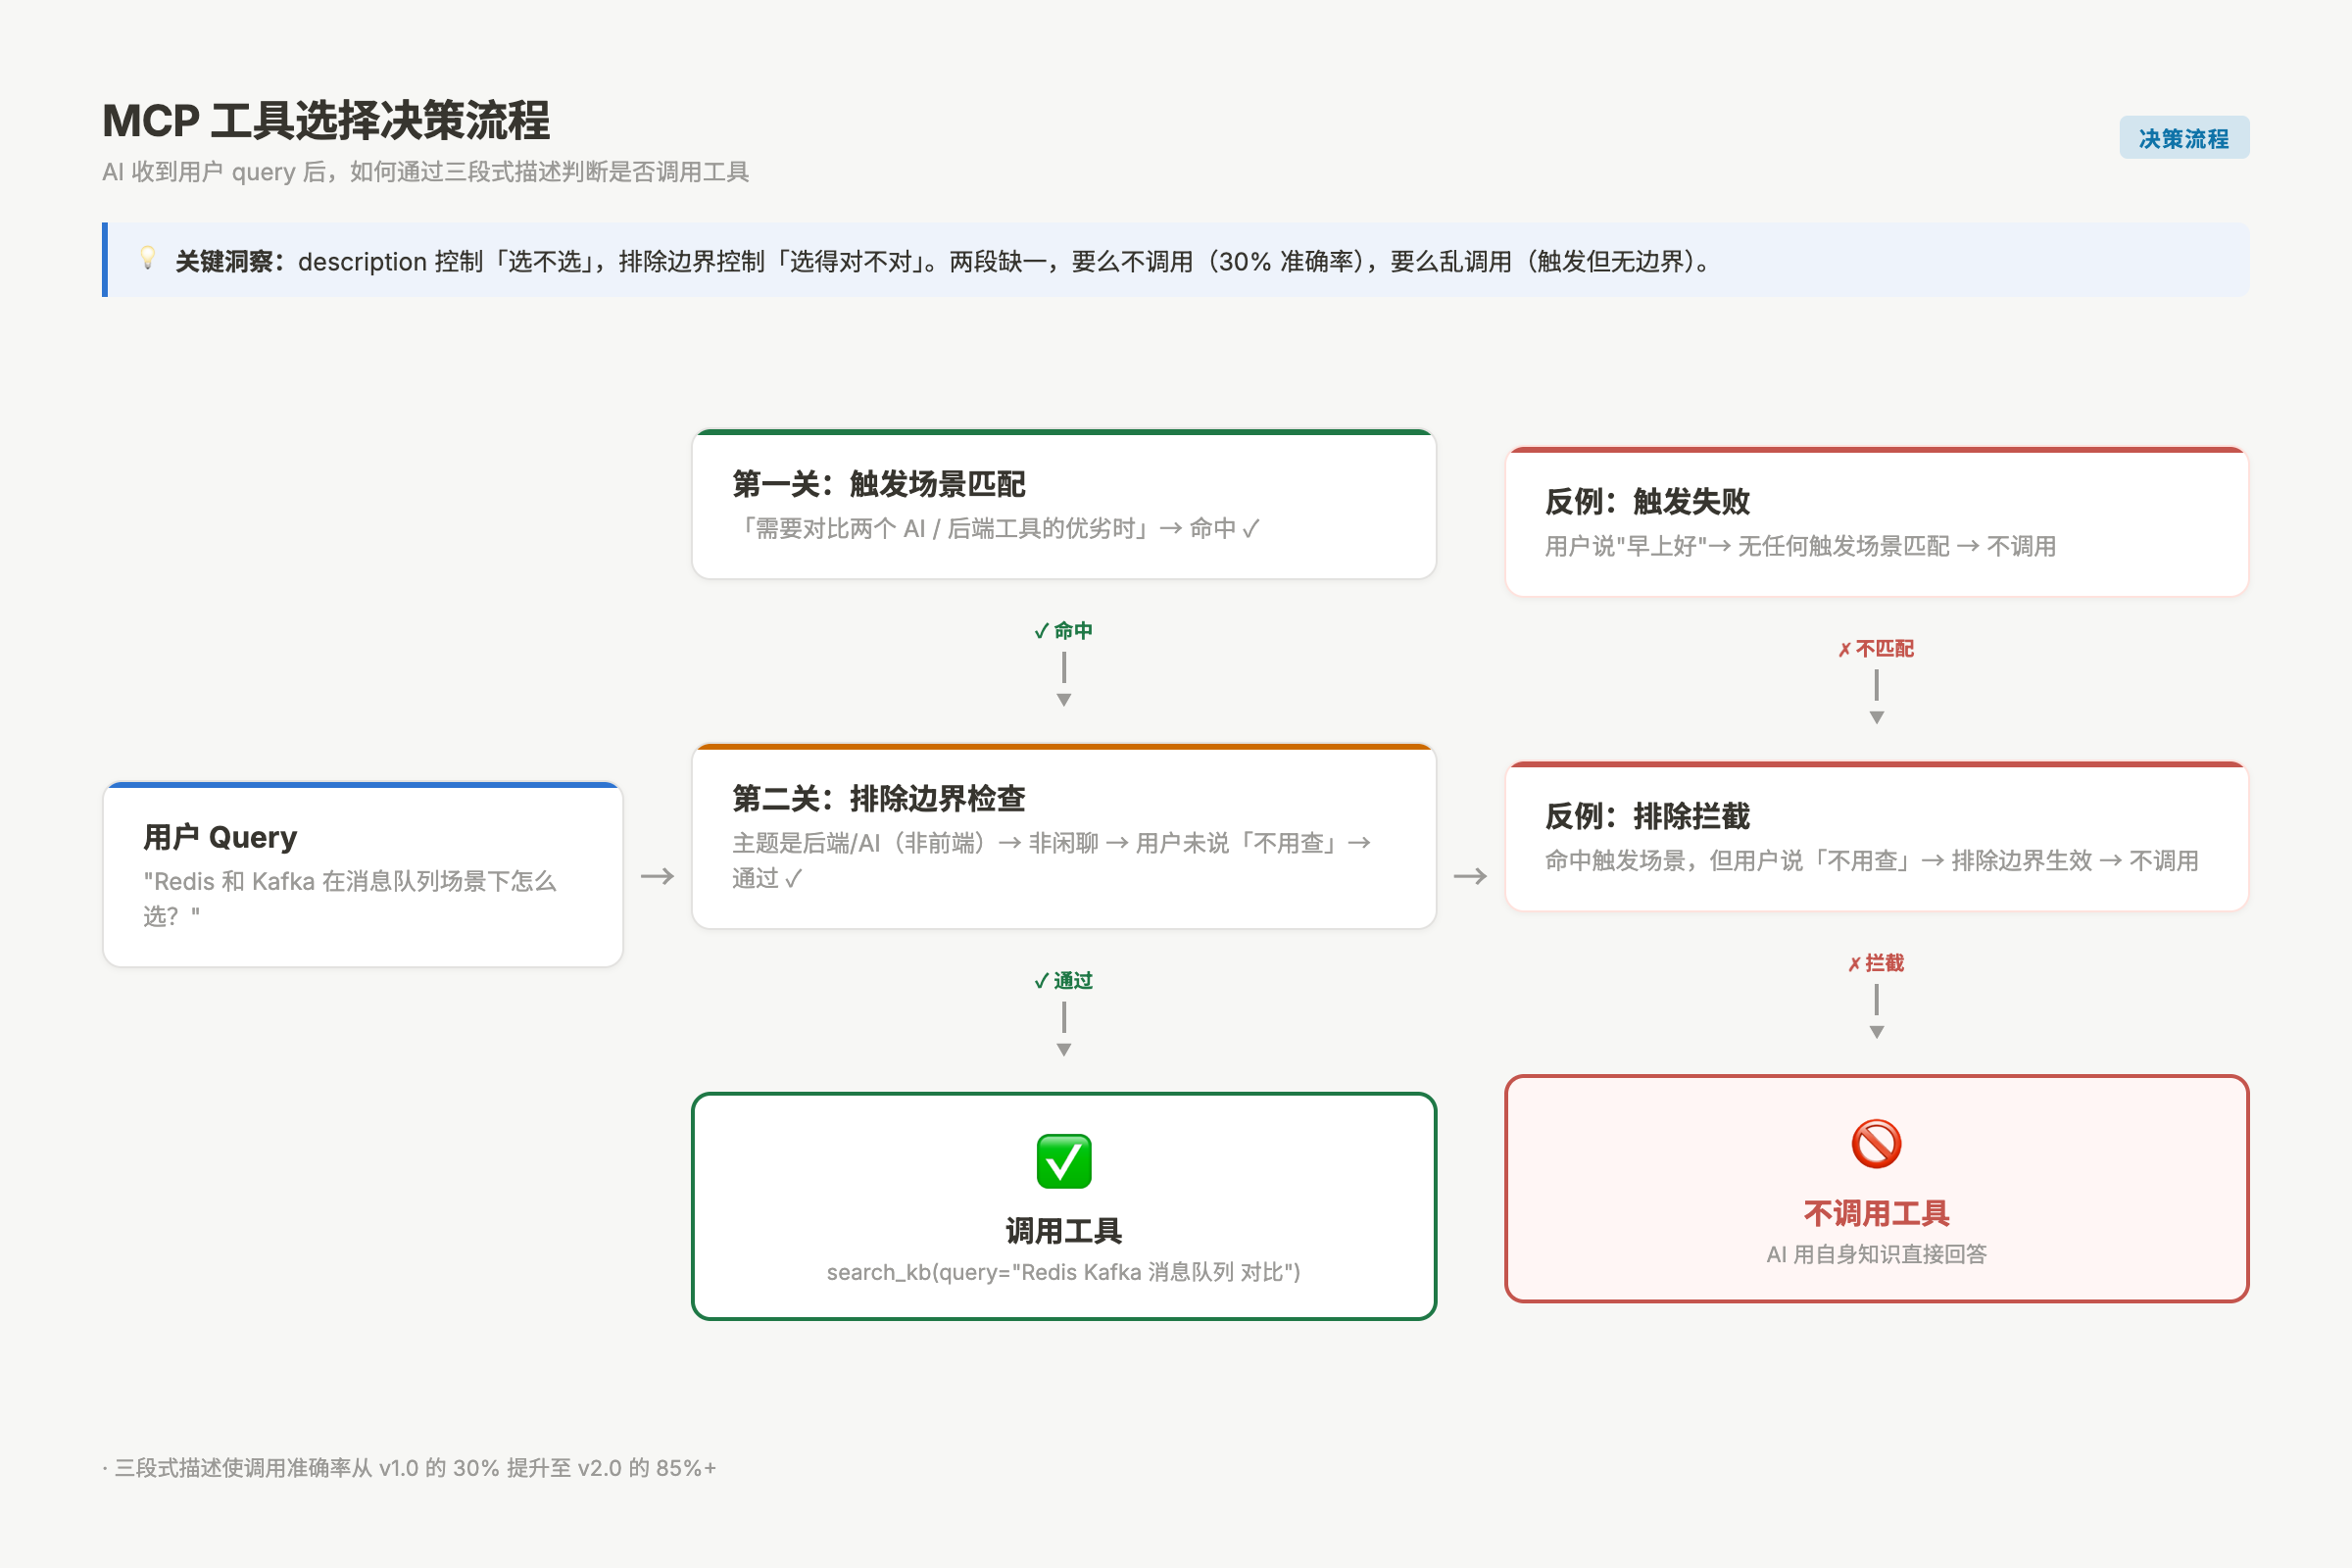Click the green checkmark icon above 调用工具
Image resolution: width=2352 pixels, height=1568 pixels.
tap(1064, 1161)
